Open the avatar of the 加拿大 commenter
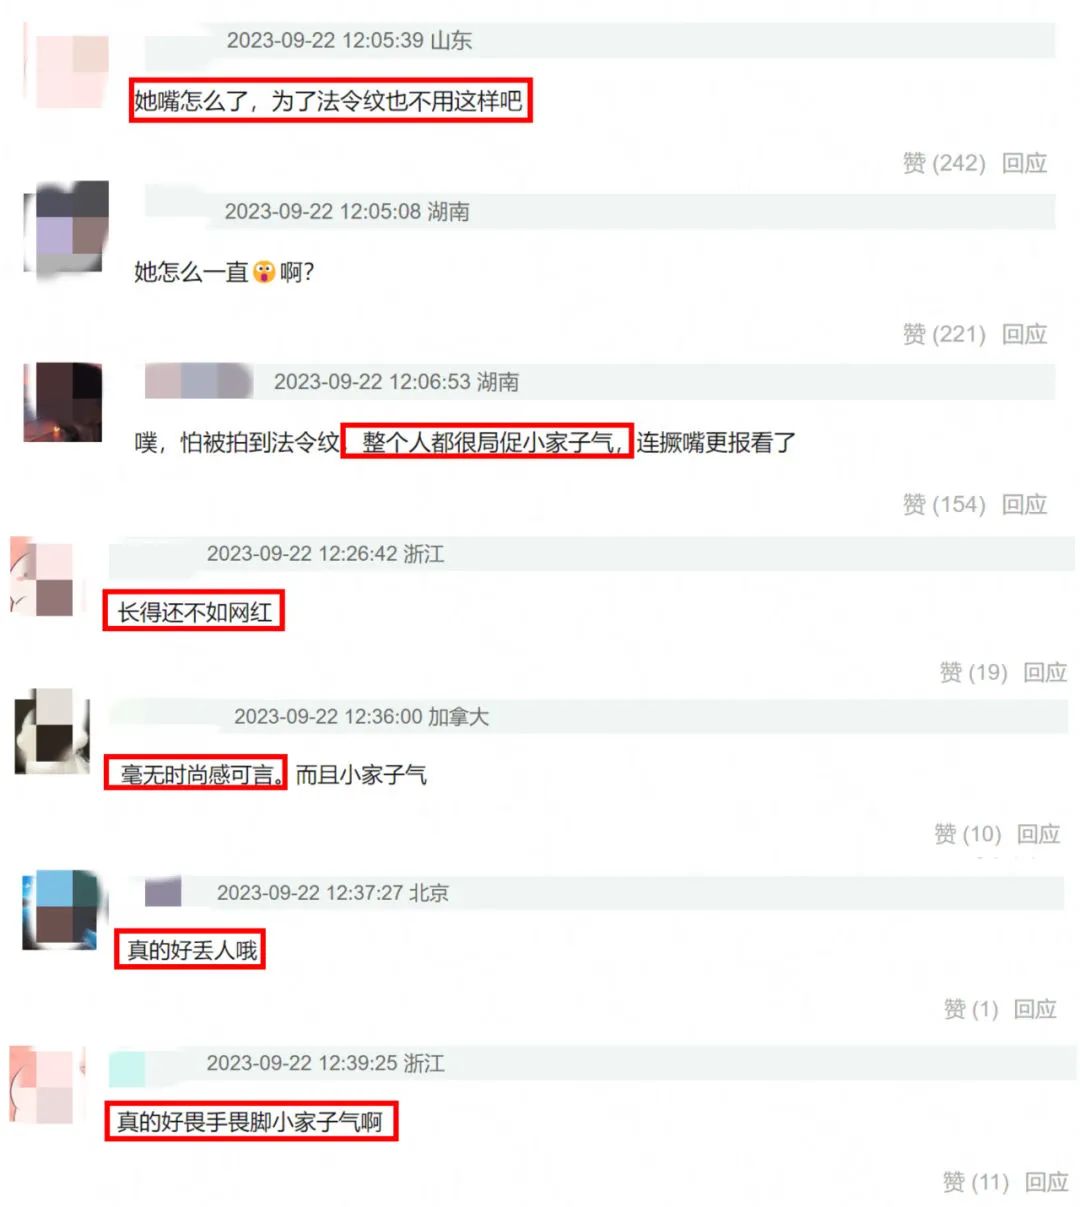 coord(52,731)
